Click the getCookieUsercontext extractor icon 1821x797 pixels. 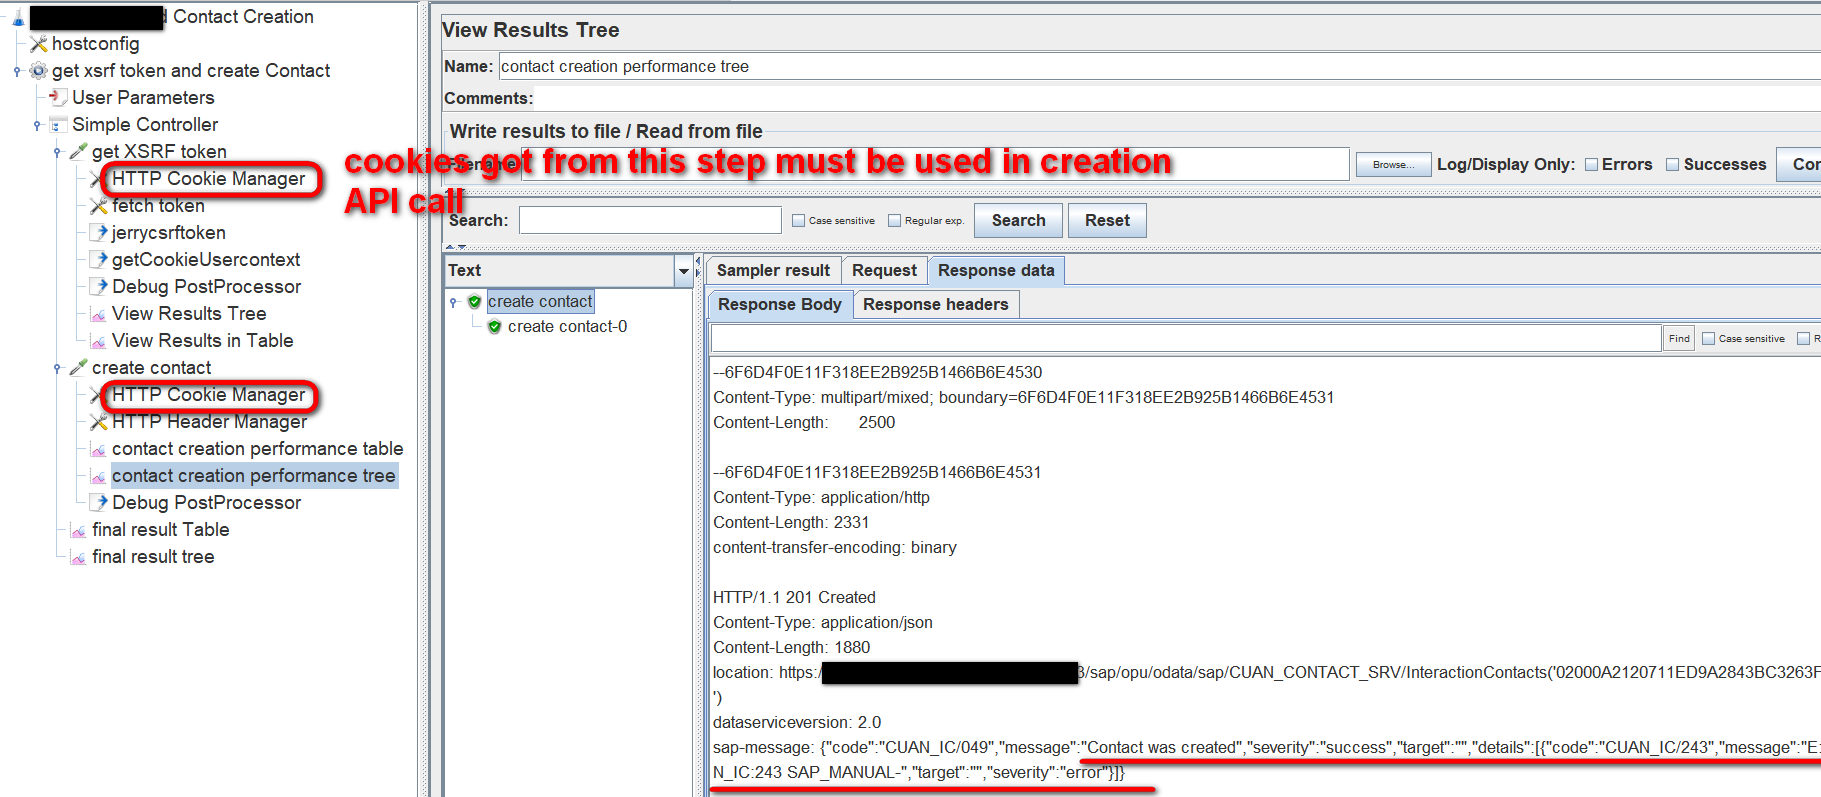tap(99, 260)
